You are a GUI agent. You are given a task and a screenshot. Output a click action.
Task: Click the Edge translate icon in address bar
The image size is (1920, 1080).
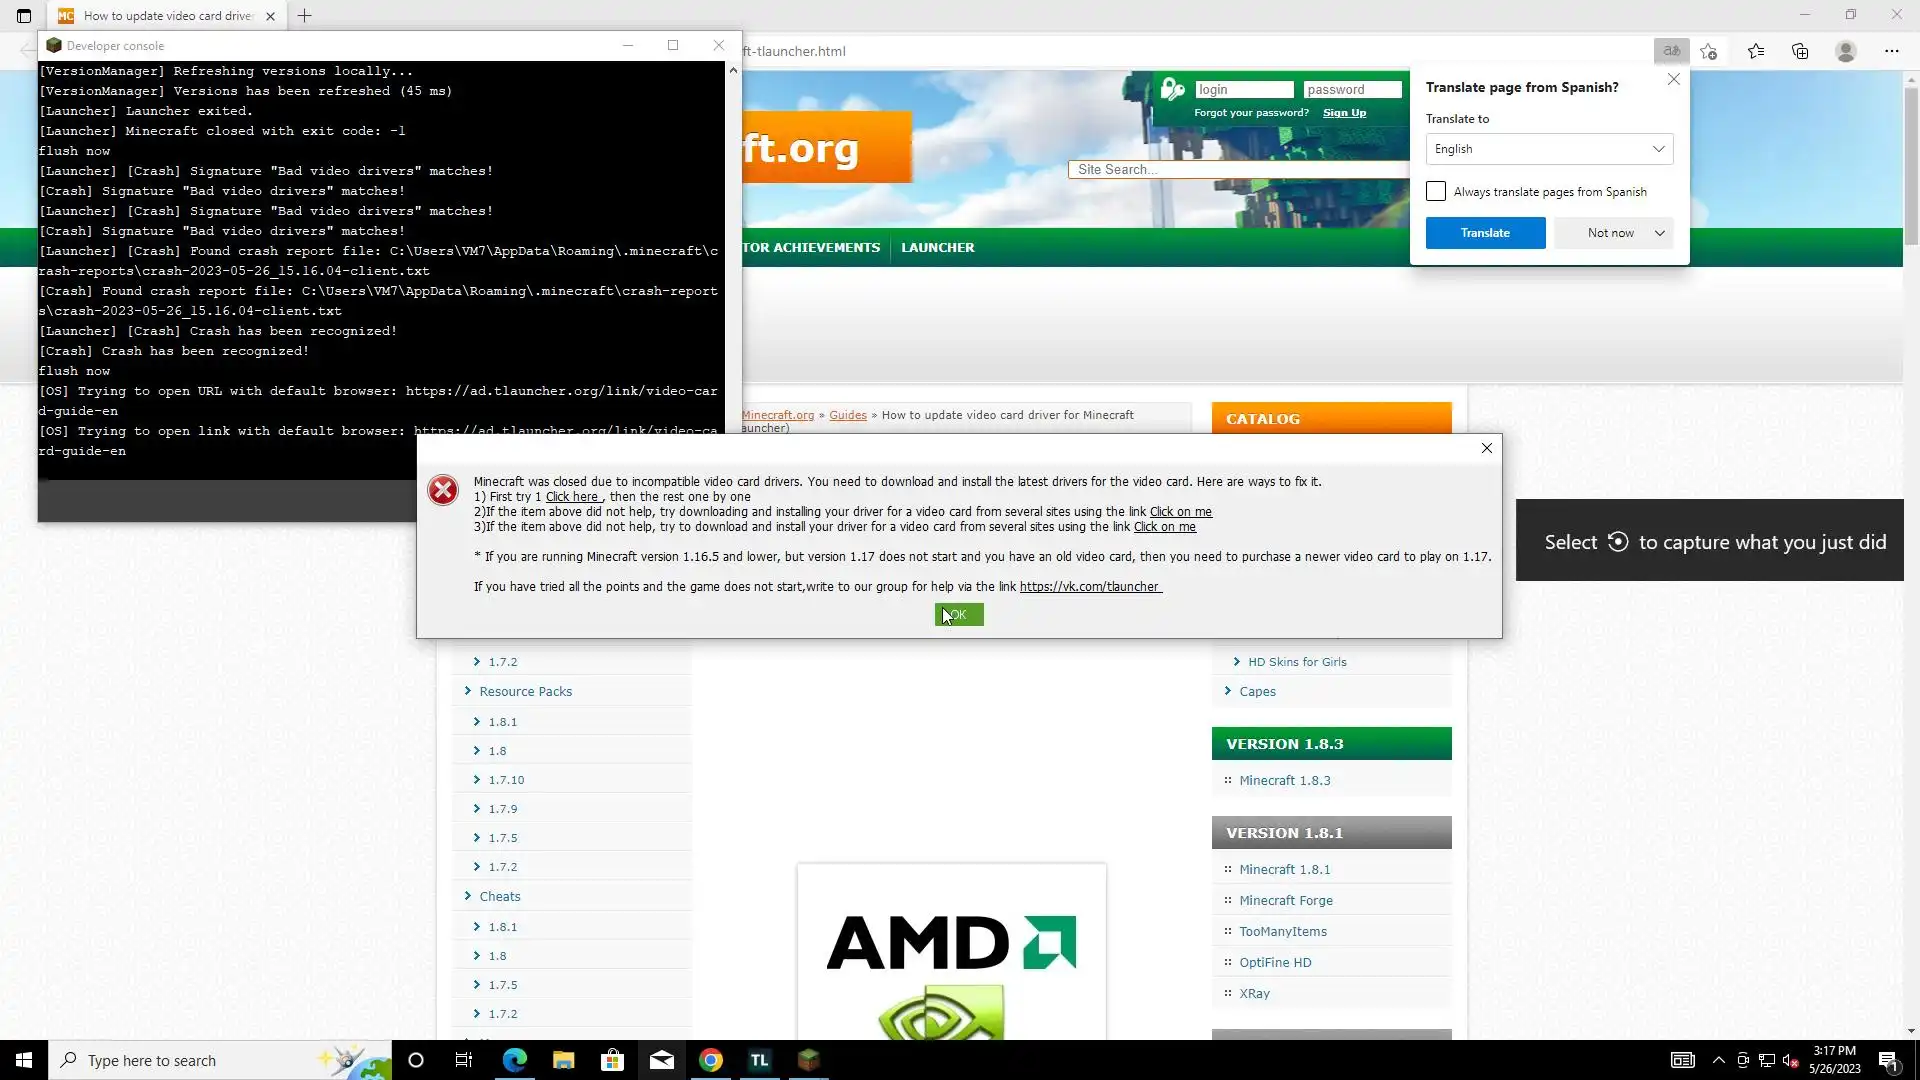tap(1671, 51)
